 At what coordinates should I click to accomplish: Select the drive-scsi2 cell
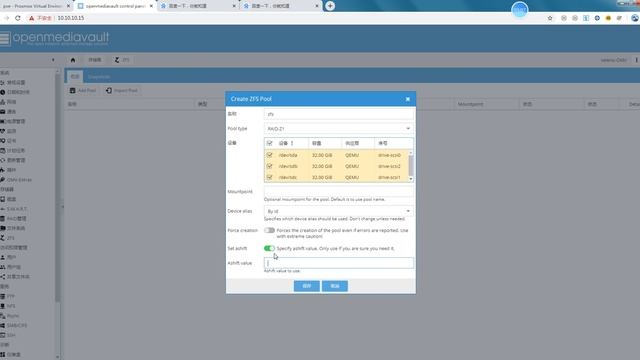(389, 166)
